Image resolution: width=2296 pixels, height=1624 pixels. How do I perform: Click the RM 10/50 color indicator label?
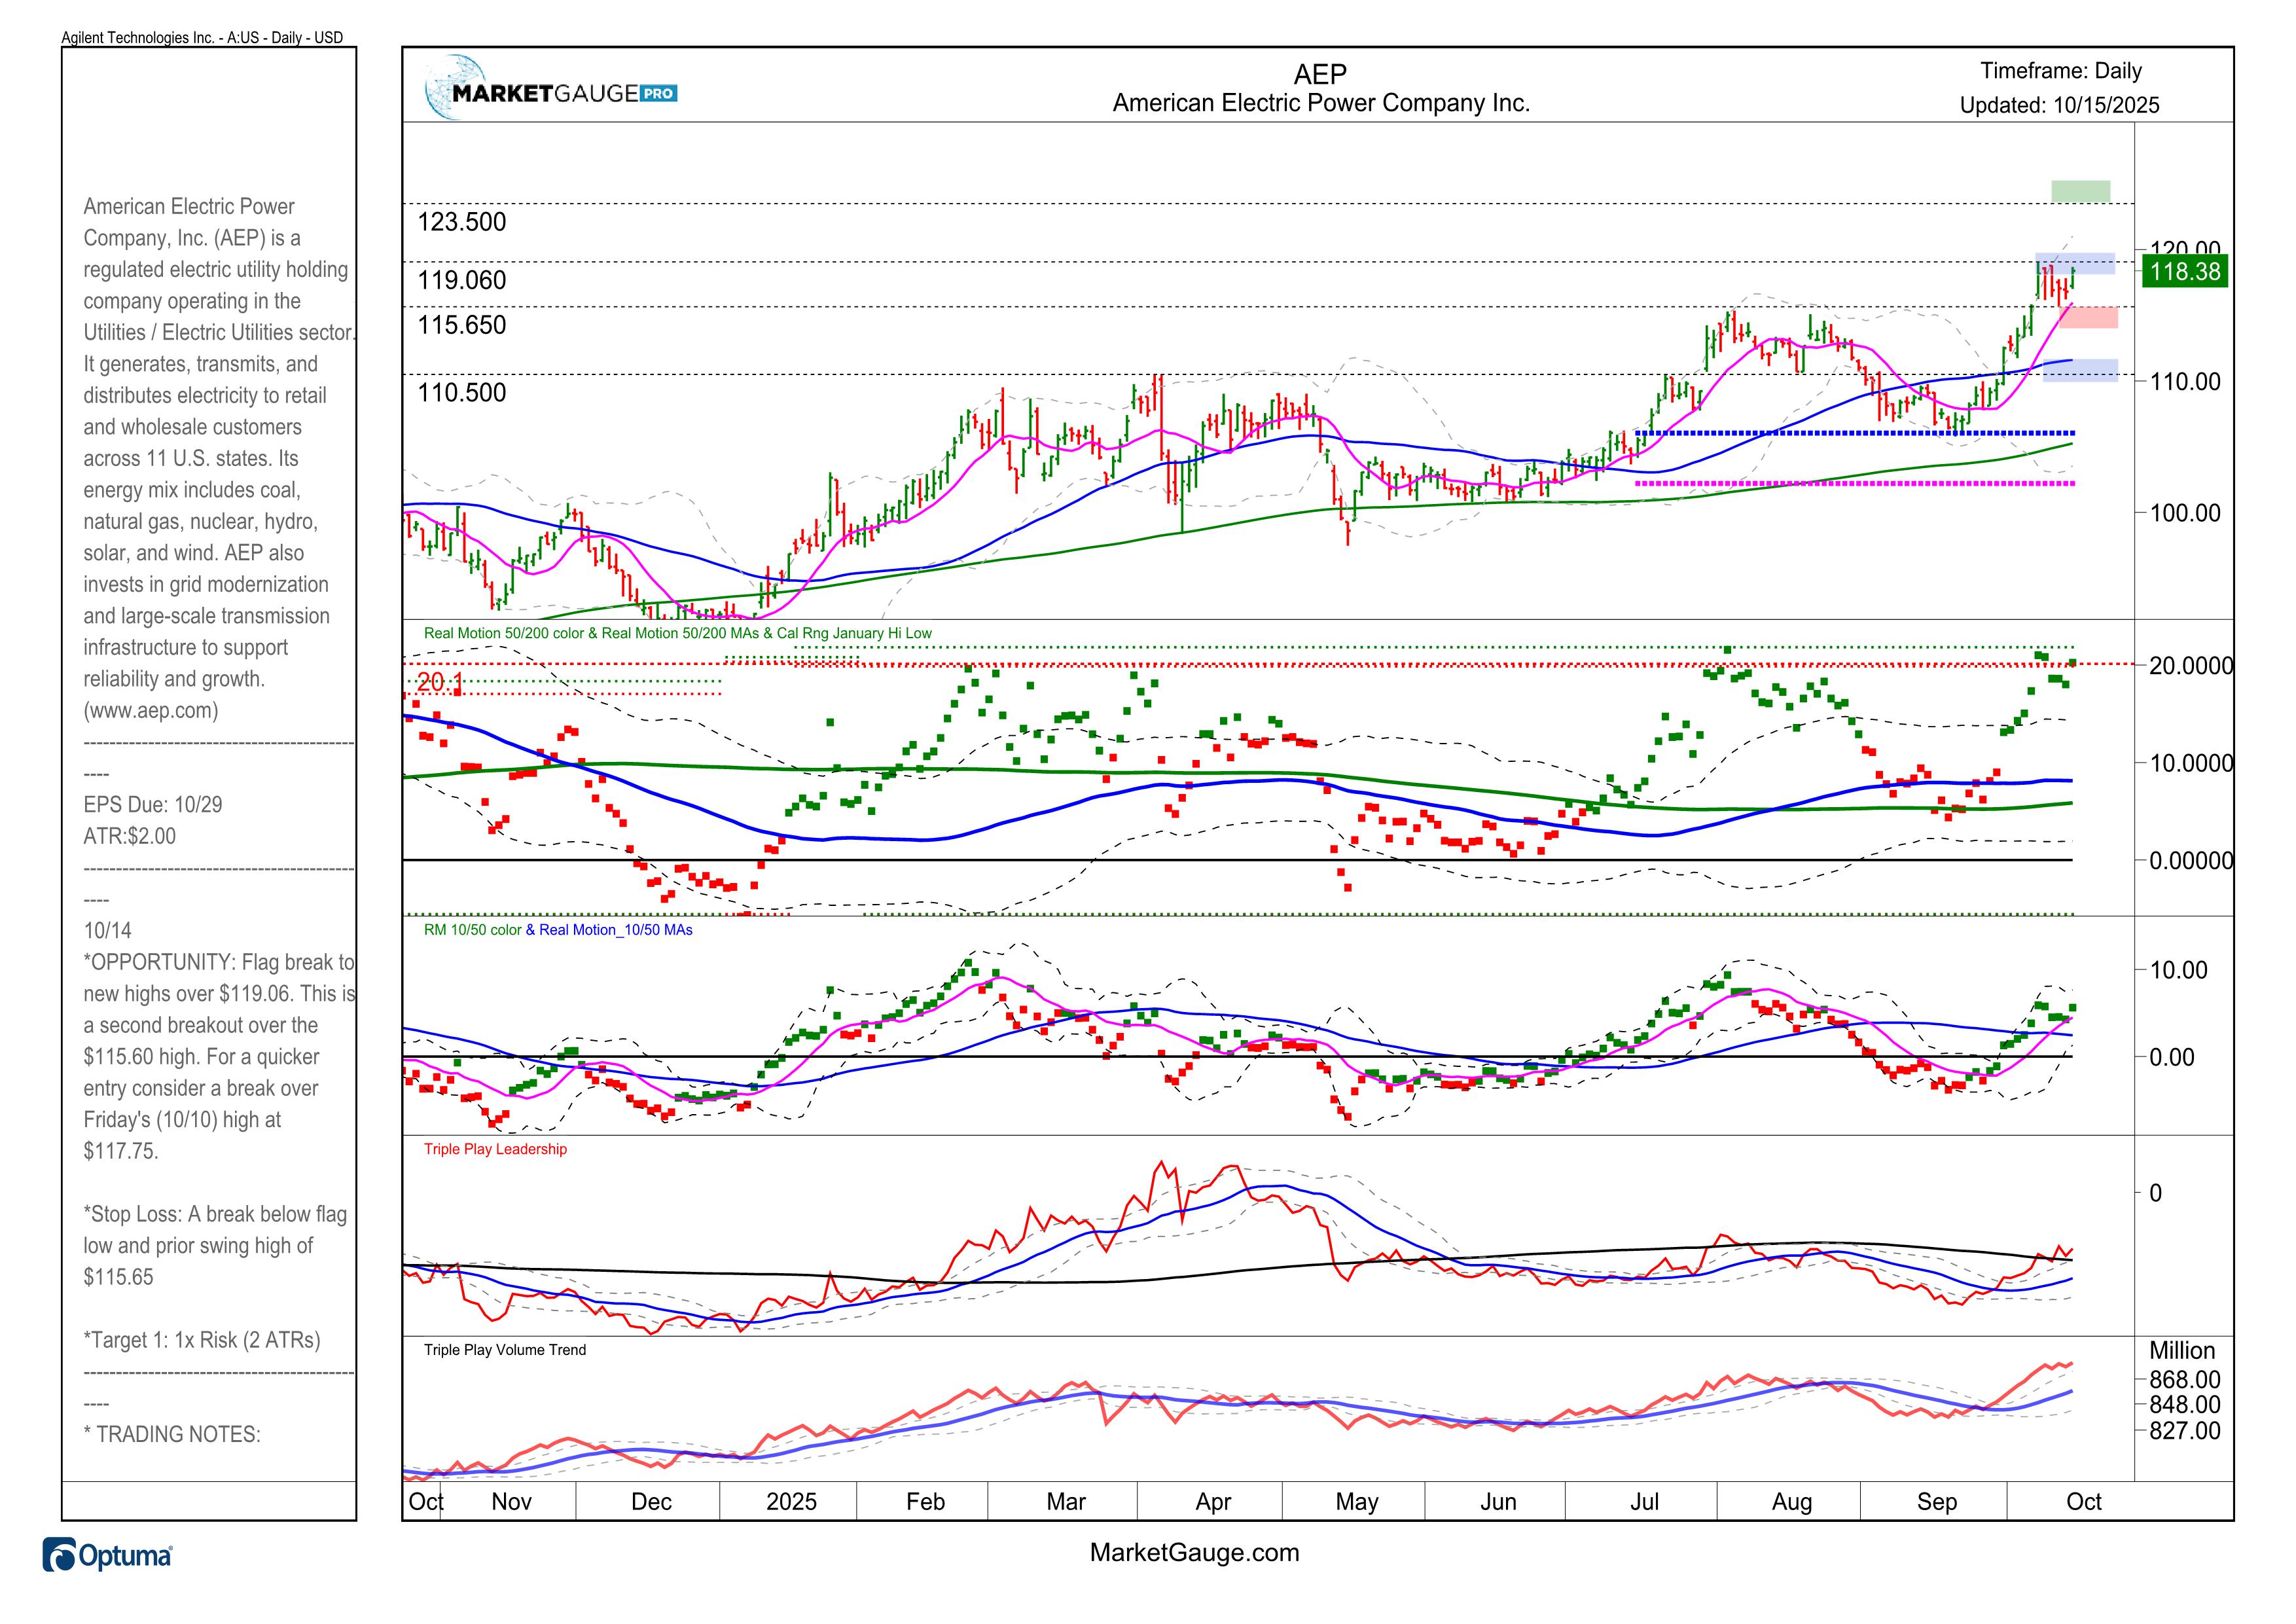pyautogui.click(x=472, y=930)
